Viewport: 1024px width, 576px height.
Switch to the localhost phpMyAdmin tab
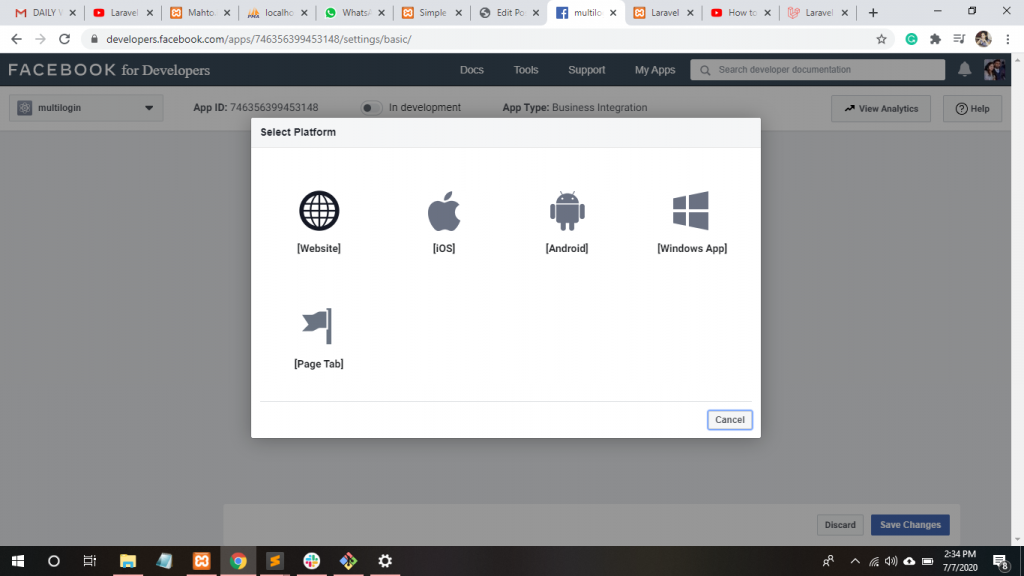(x=277, y=12)
